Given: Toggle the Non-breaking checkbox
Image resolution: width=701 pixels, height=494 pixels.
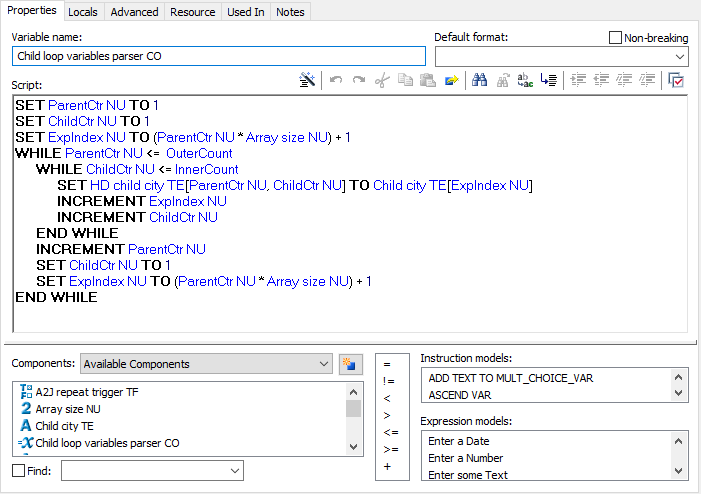Looking at the screenshot, I should [615, 38].
